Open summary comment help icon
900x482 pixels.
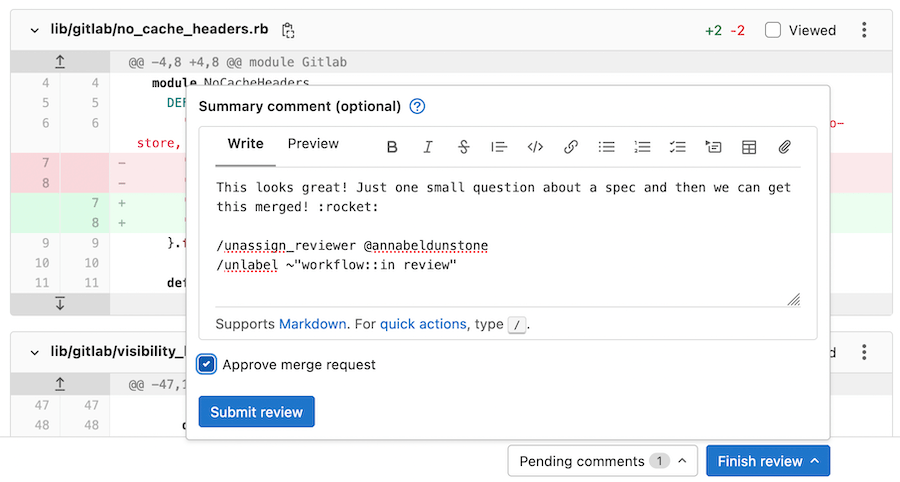point(418,106)
